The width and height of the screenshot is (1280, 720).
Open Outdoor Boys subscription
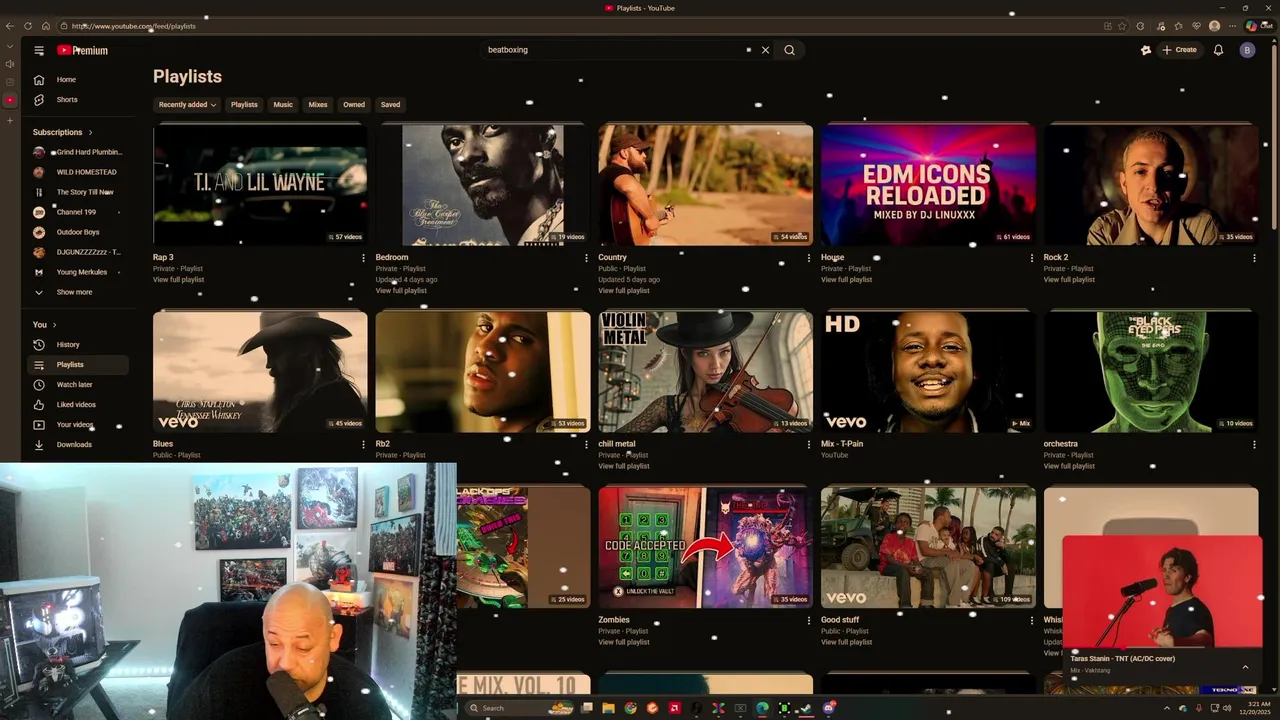click(x=78, y=232)
